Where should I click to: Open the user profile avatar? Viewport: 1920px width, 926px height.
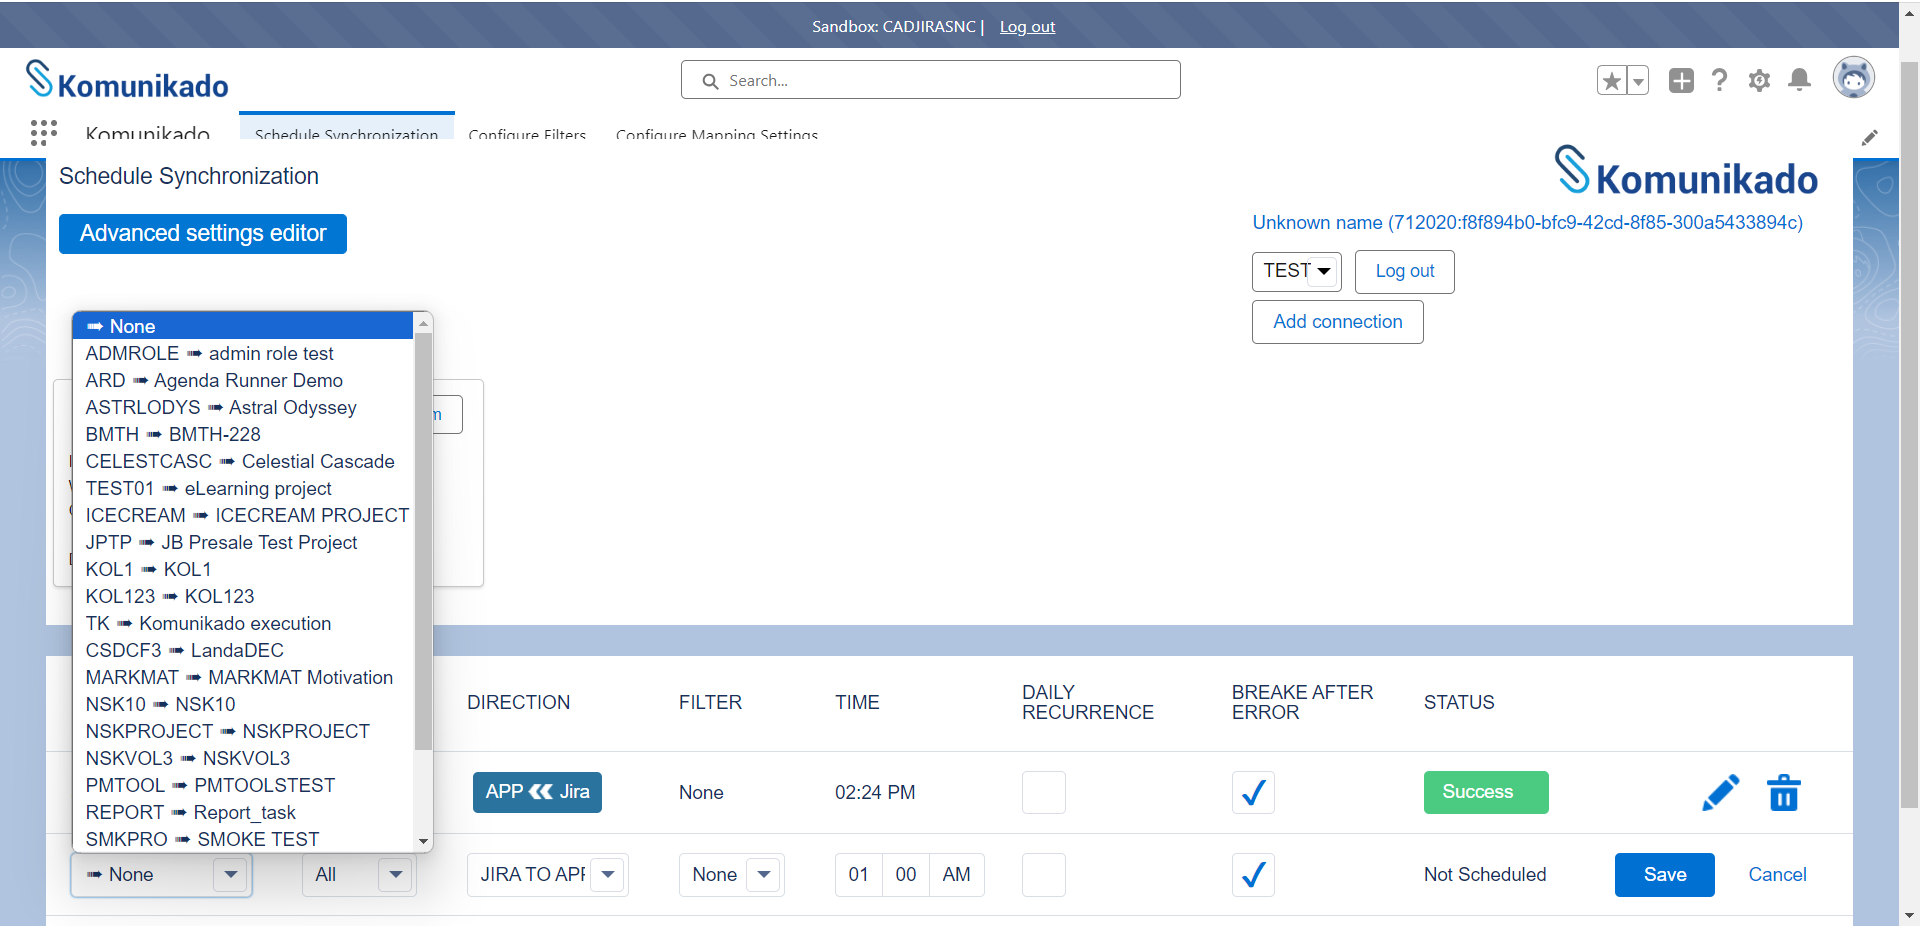[x=1853, y=77]
